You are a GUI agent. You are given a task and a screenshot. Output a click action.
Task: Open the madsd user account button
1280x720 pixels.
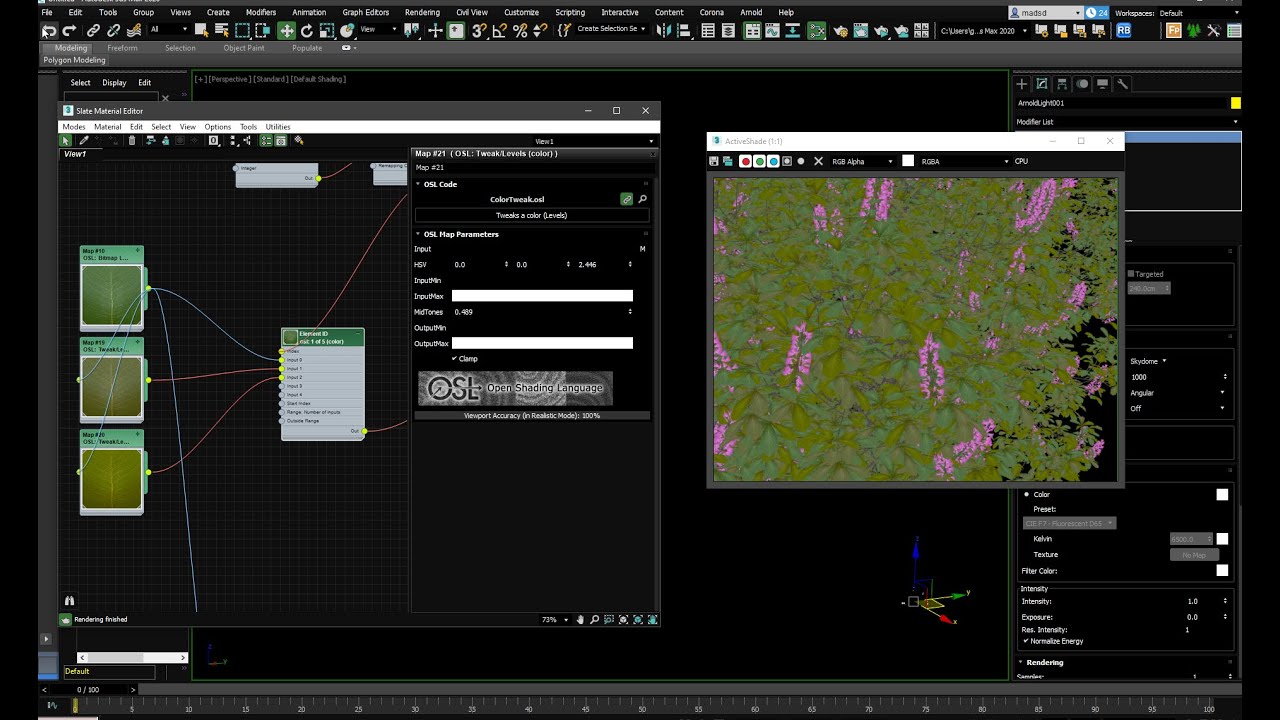1046,13
